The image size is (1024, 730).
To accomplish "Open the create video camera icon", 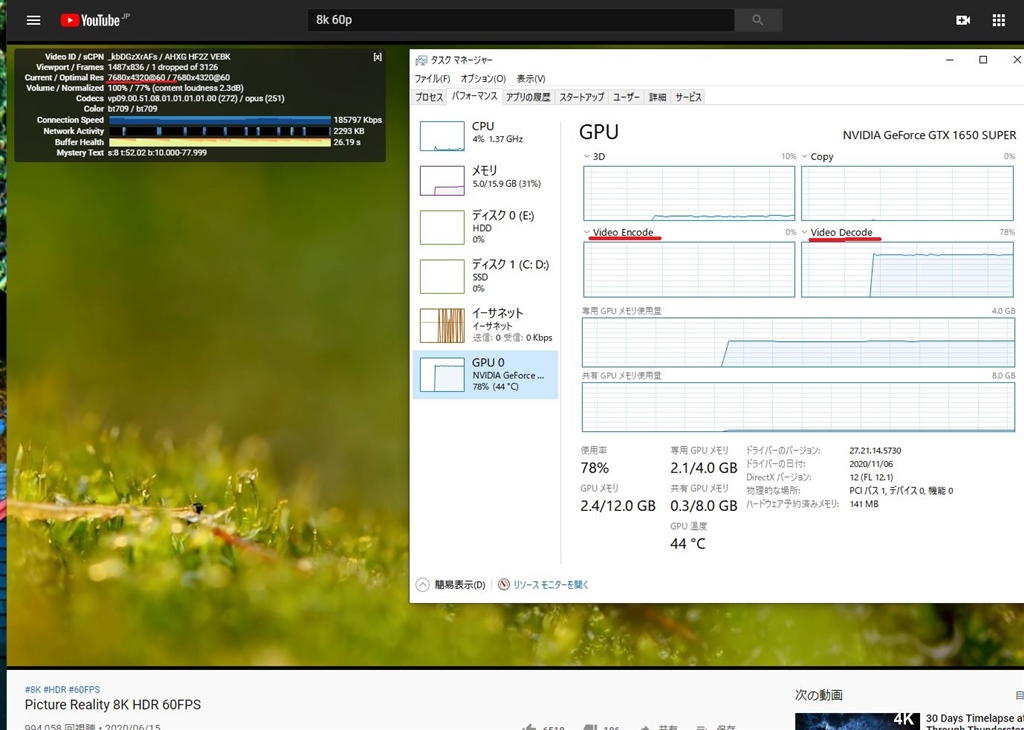I will point(963,20).
